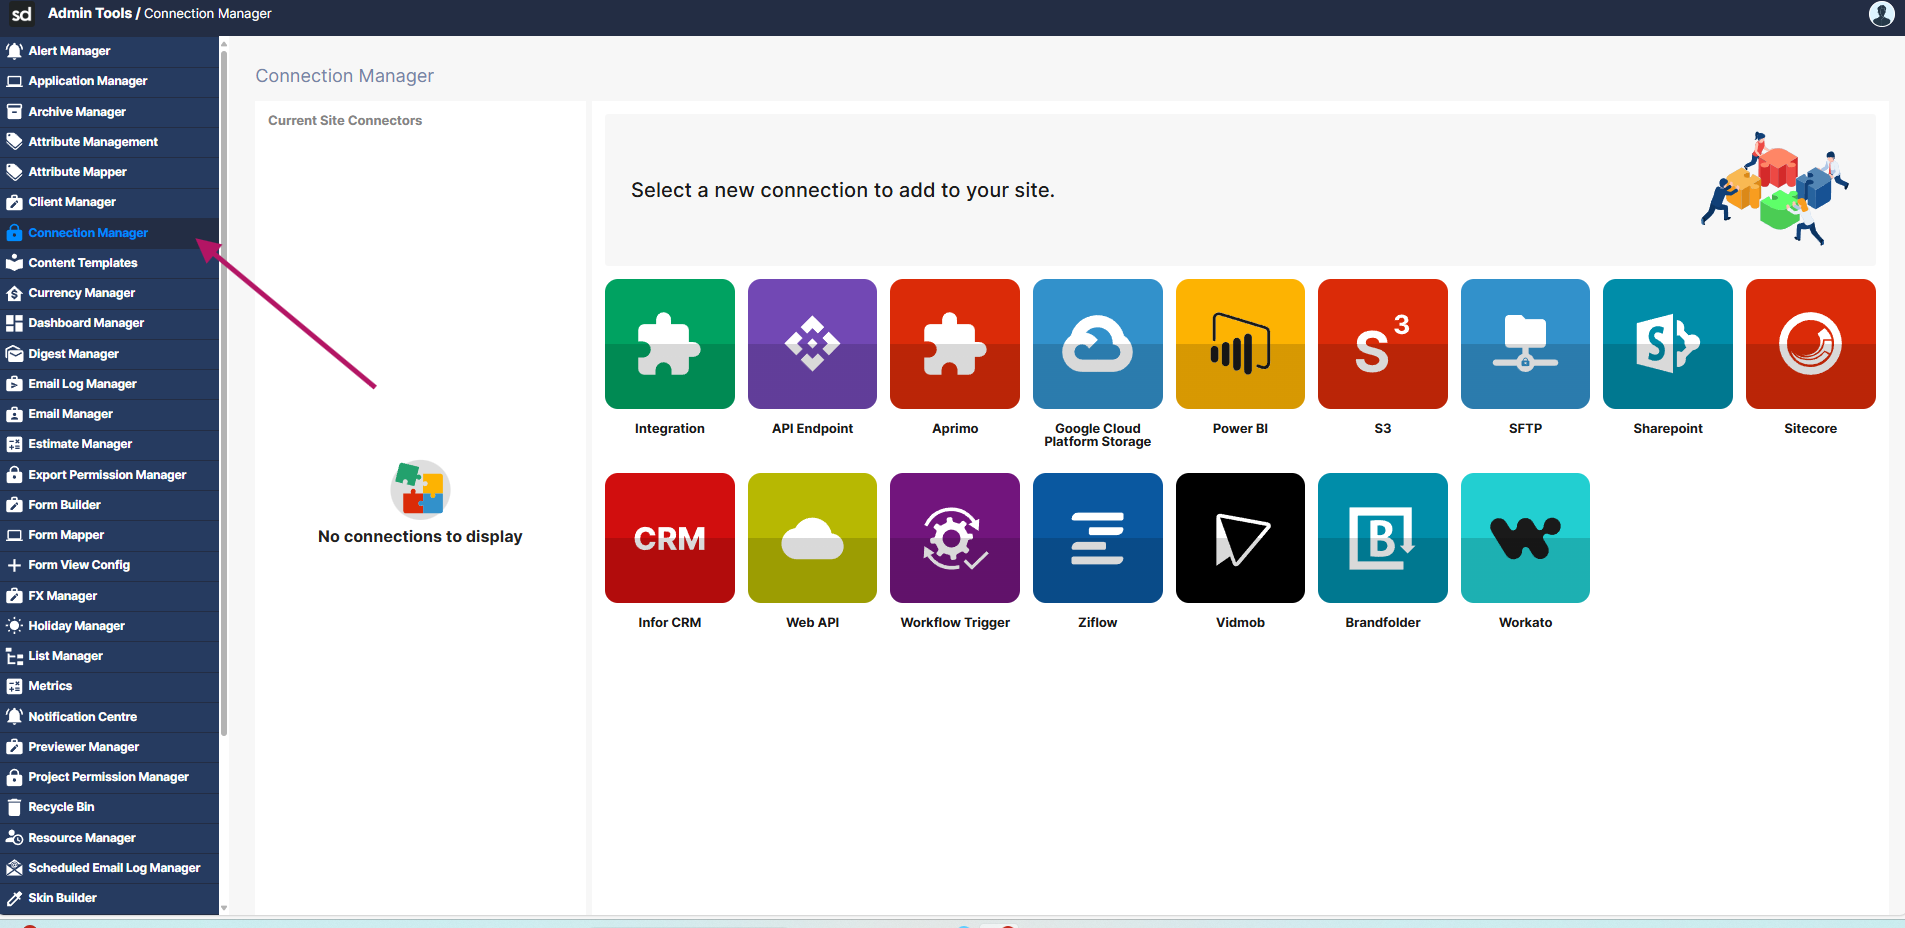Choose the Brandfolder connector tile
1905x928 pixels.
coord(1383,538)
